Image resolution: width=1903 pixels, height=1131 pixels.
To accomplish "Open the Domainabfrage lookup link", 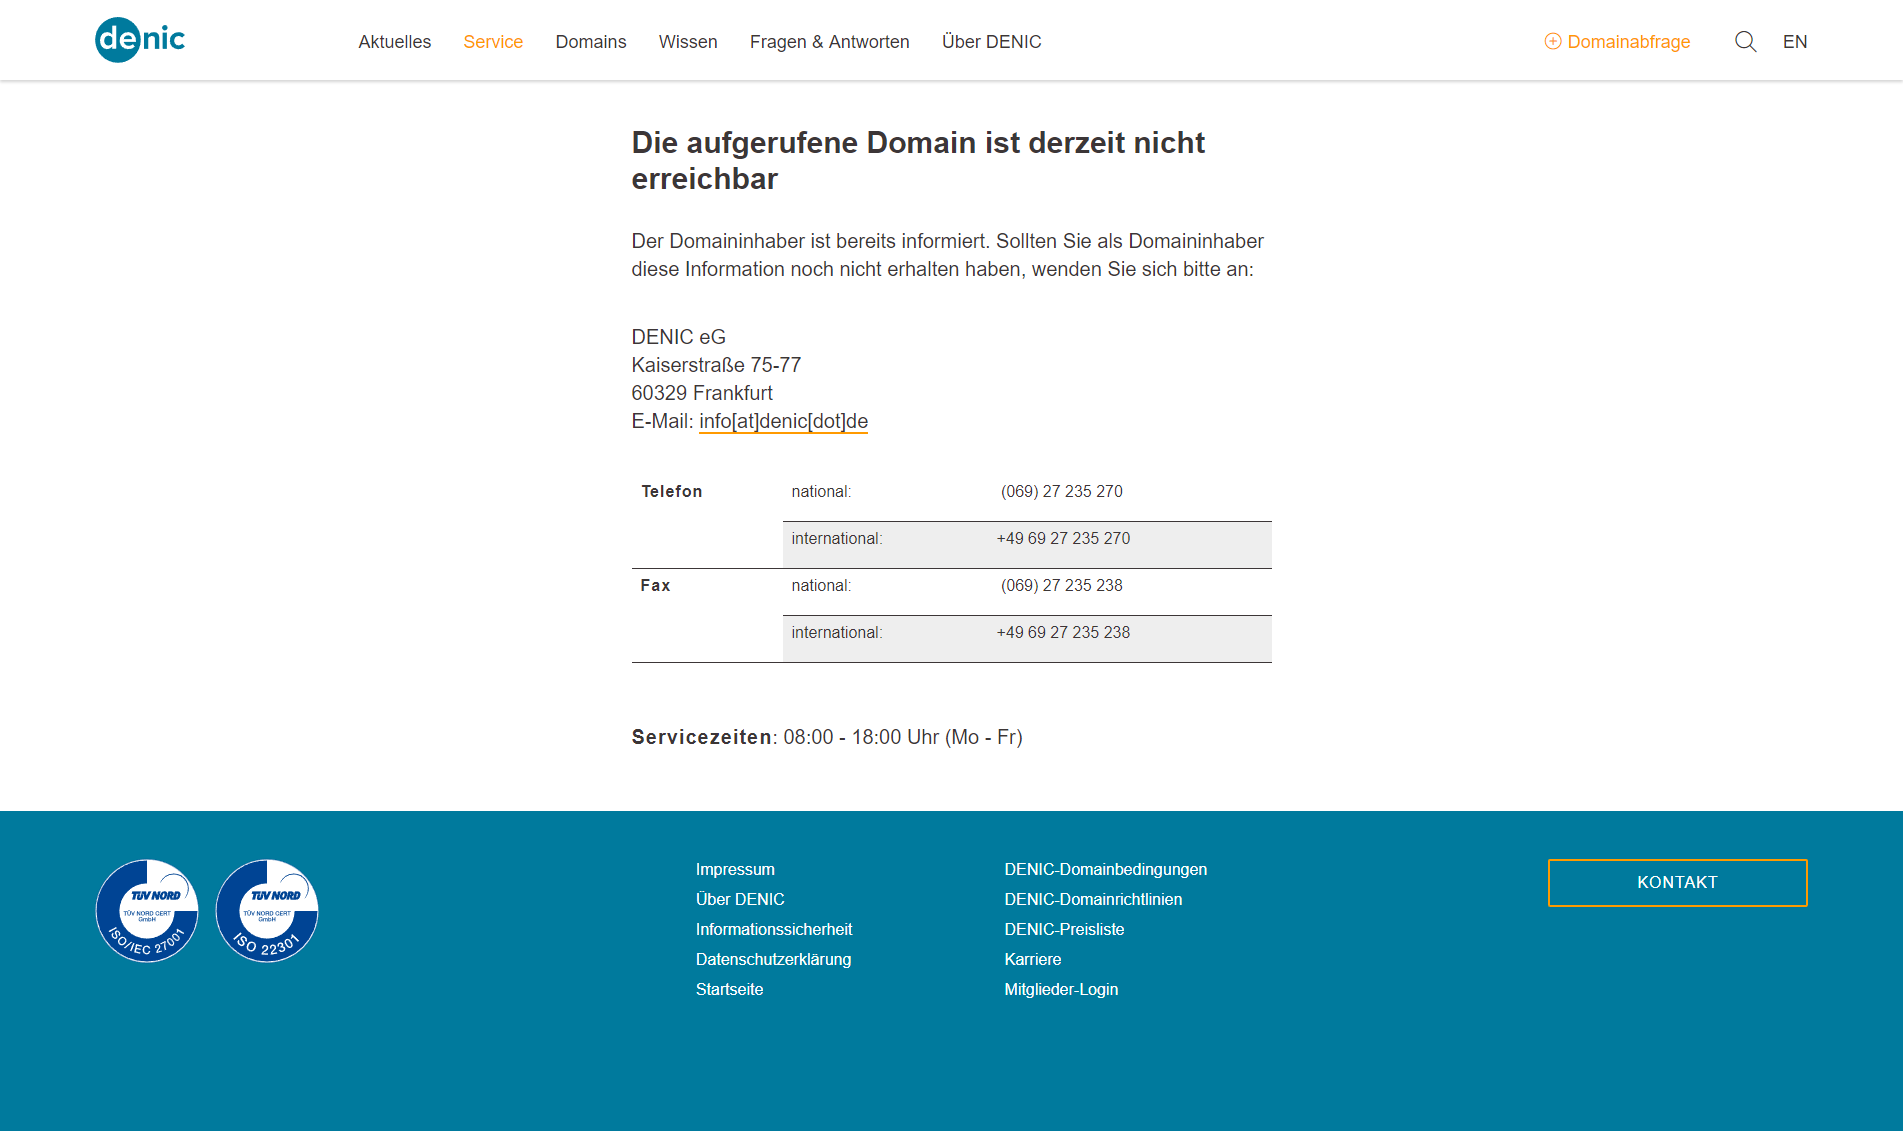I will click(1617, 41).
